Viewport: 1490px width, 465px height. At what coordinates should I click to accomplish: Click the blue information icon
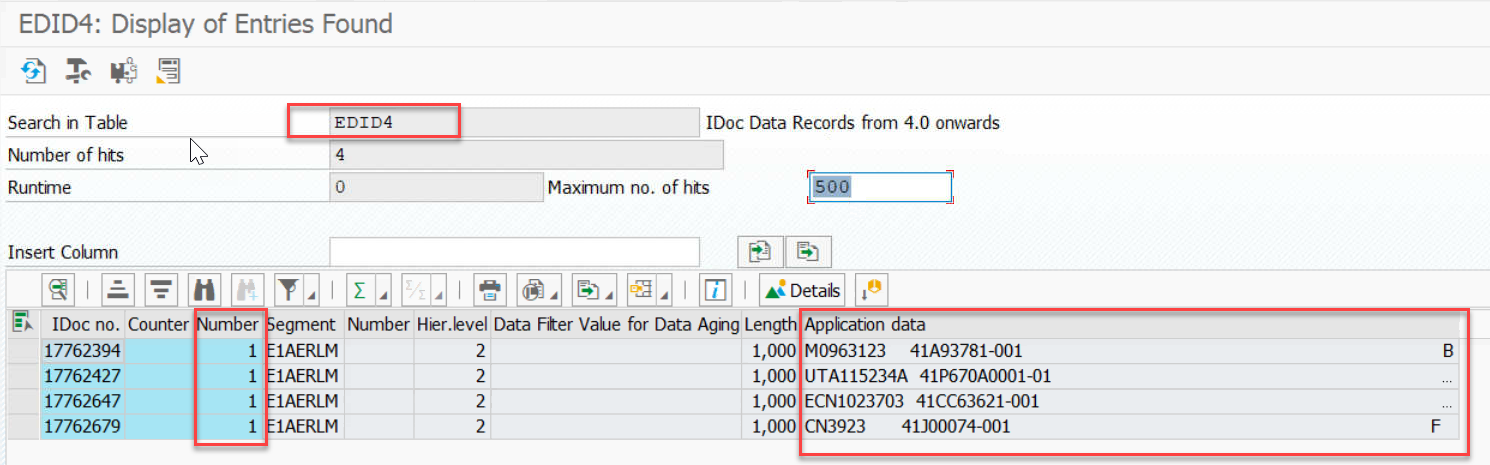pyautogui.click(x=714, y=290)
